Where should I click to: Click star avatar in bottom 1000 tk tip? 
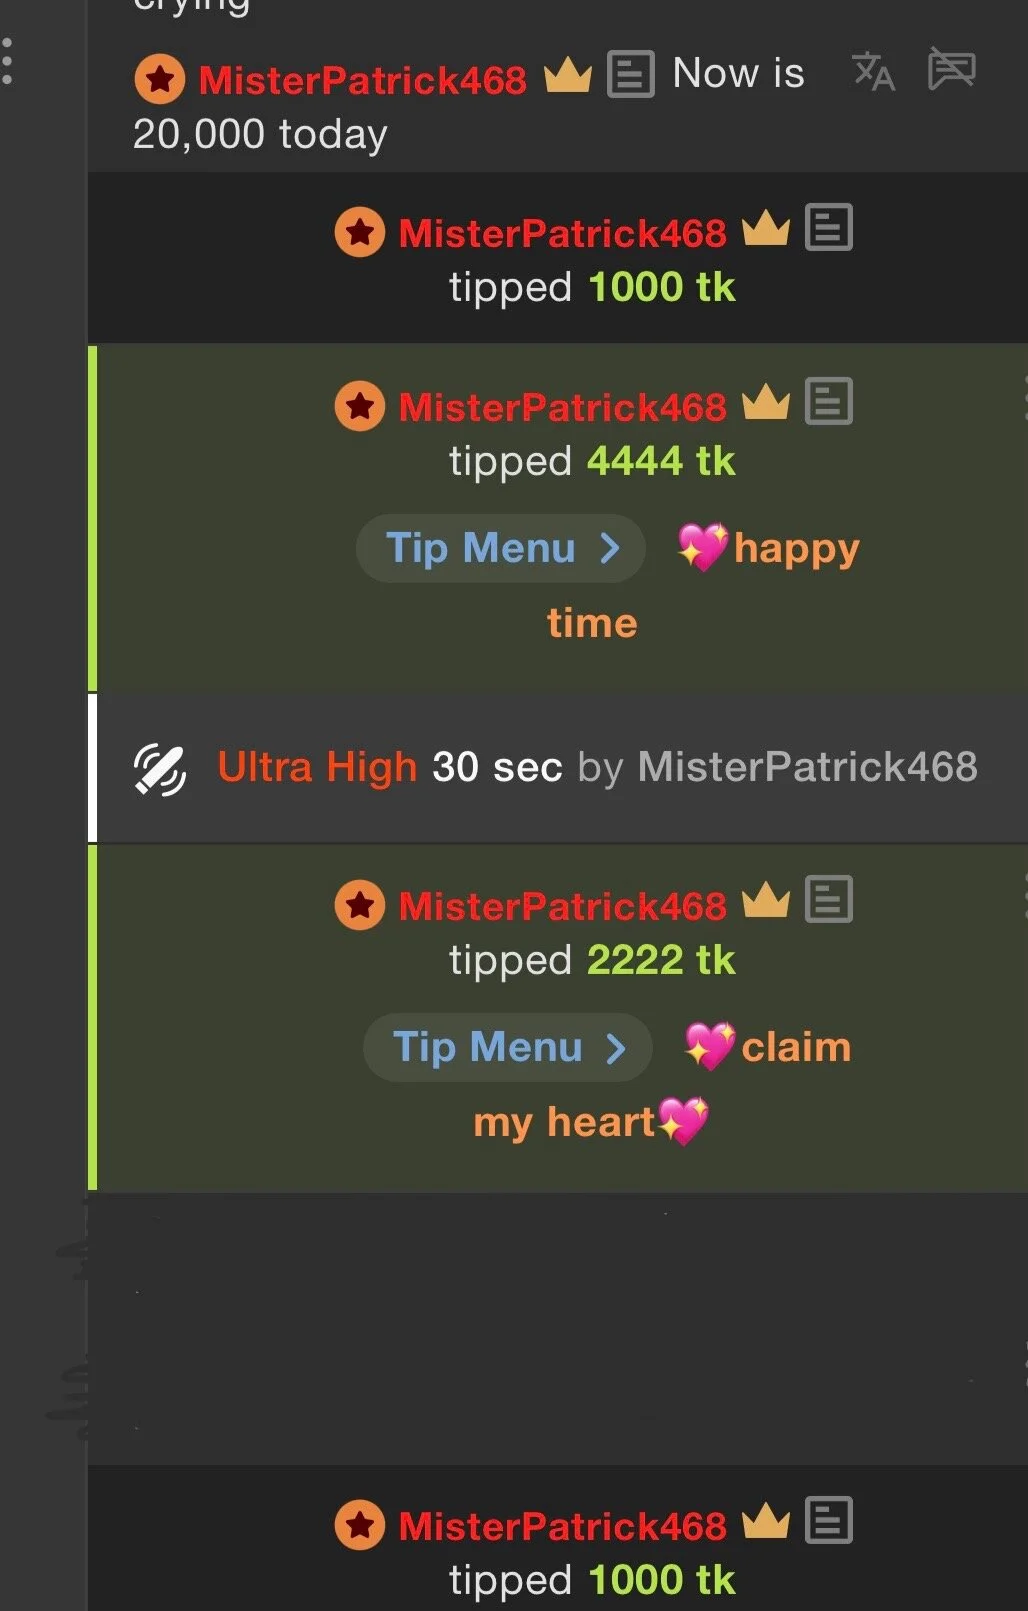[x=360, y=1525]
